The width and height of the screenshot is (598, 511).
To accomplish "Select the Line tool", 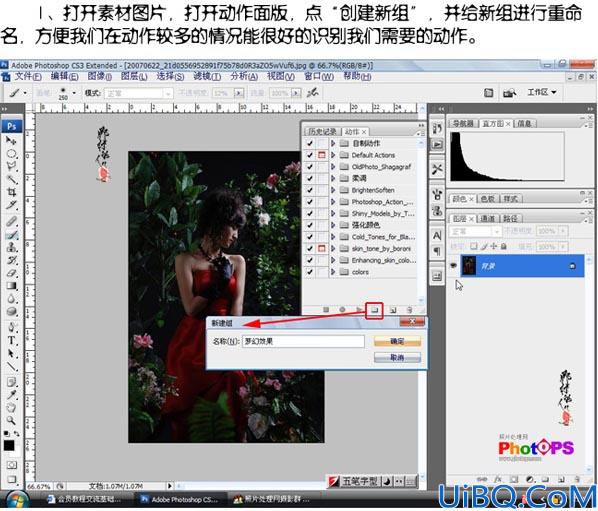I will tap(11, 366).
